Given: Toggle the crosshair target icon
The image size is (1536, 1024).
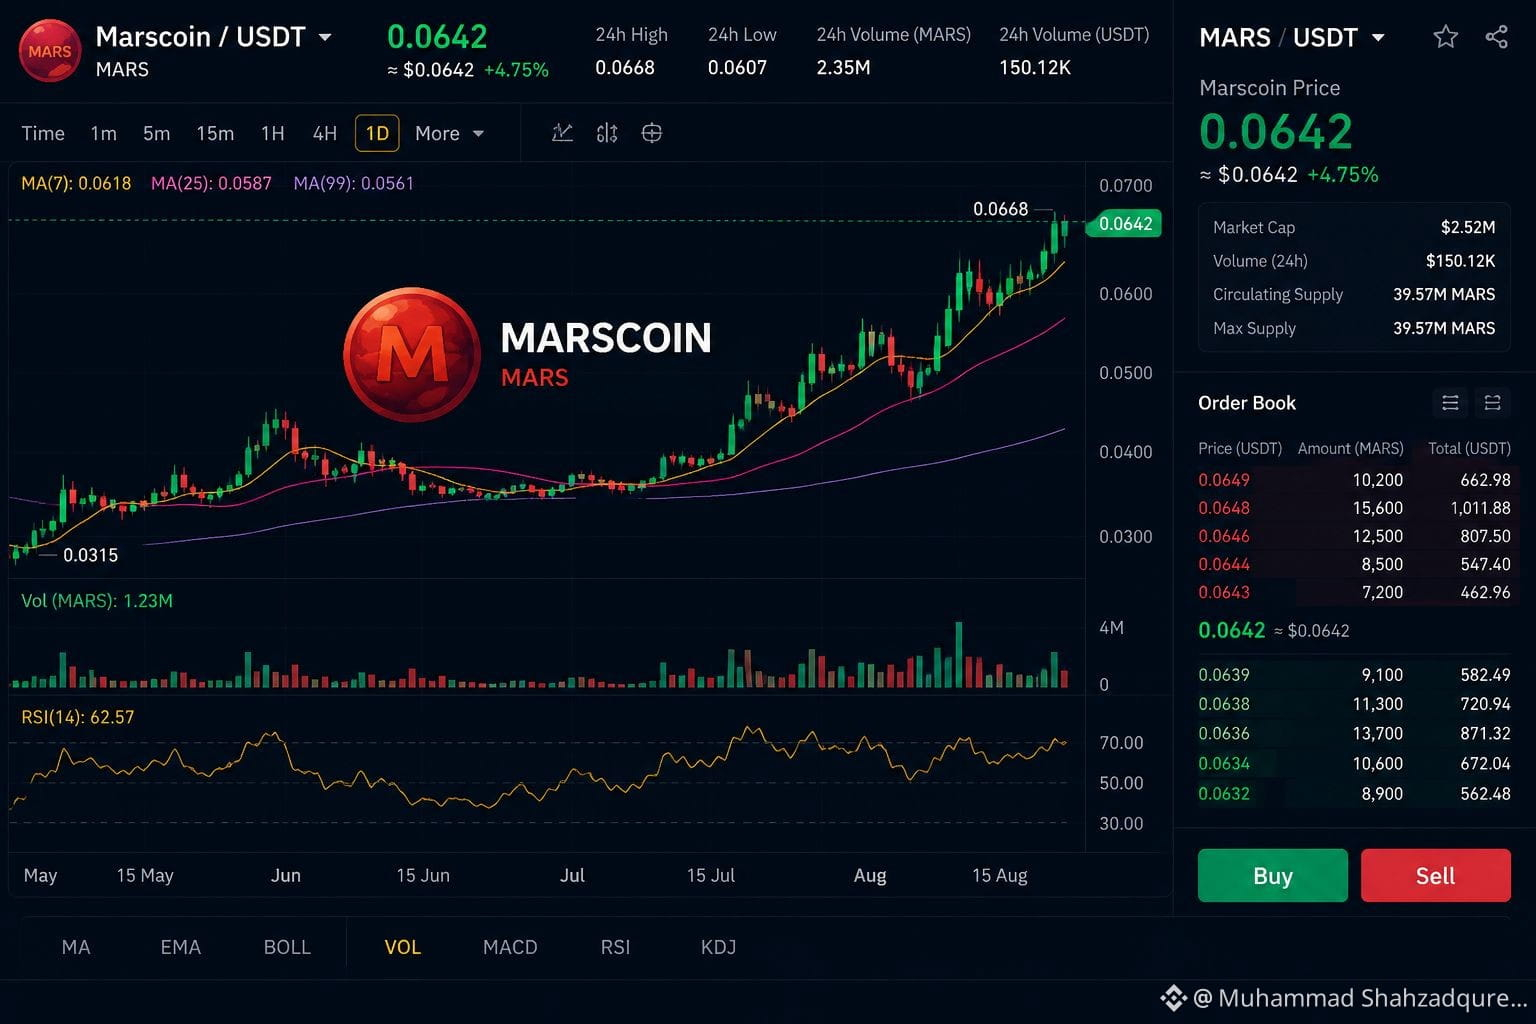Looking at the screenshot, I should 651,133.
